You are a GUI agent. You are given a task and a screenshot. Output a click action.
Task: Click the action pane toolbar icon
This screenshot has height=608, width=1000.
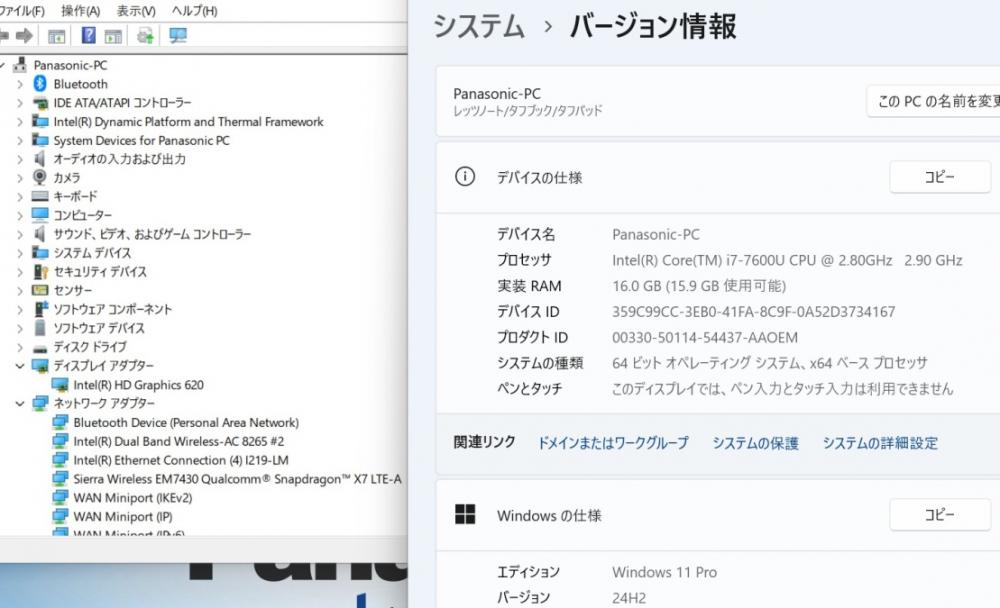[x=113, y=36]
